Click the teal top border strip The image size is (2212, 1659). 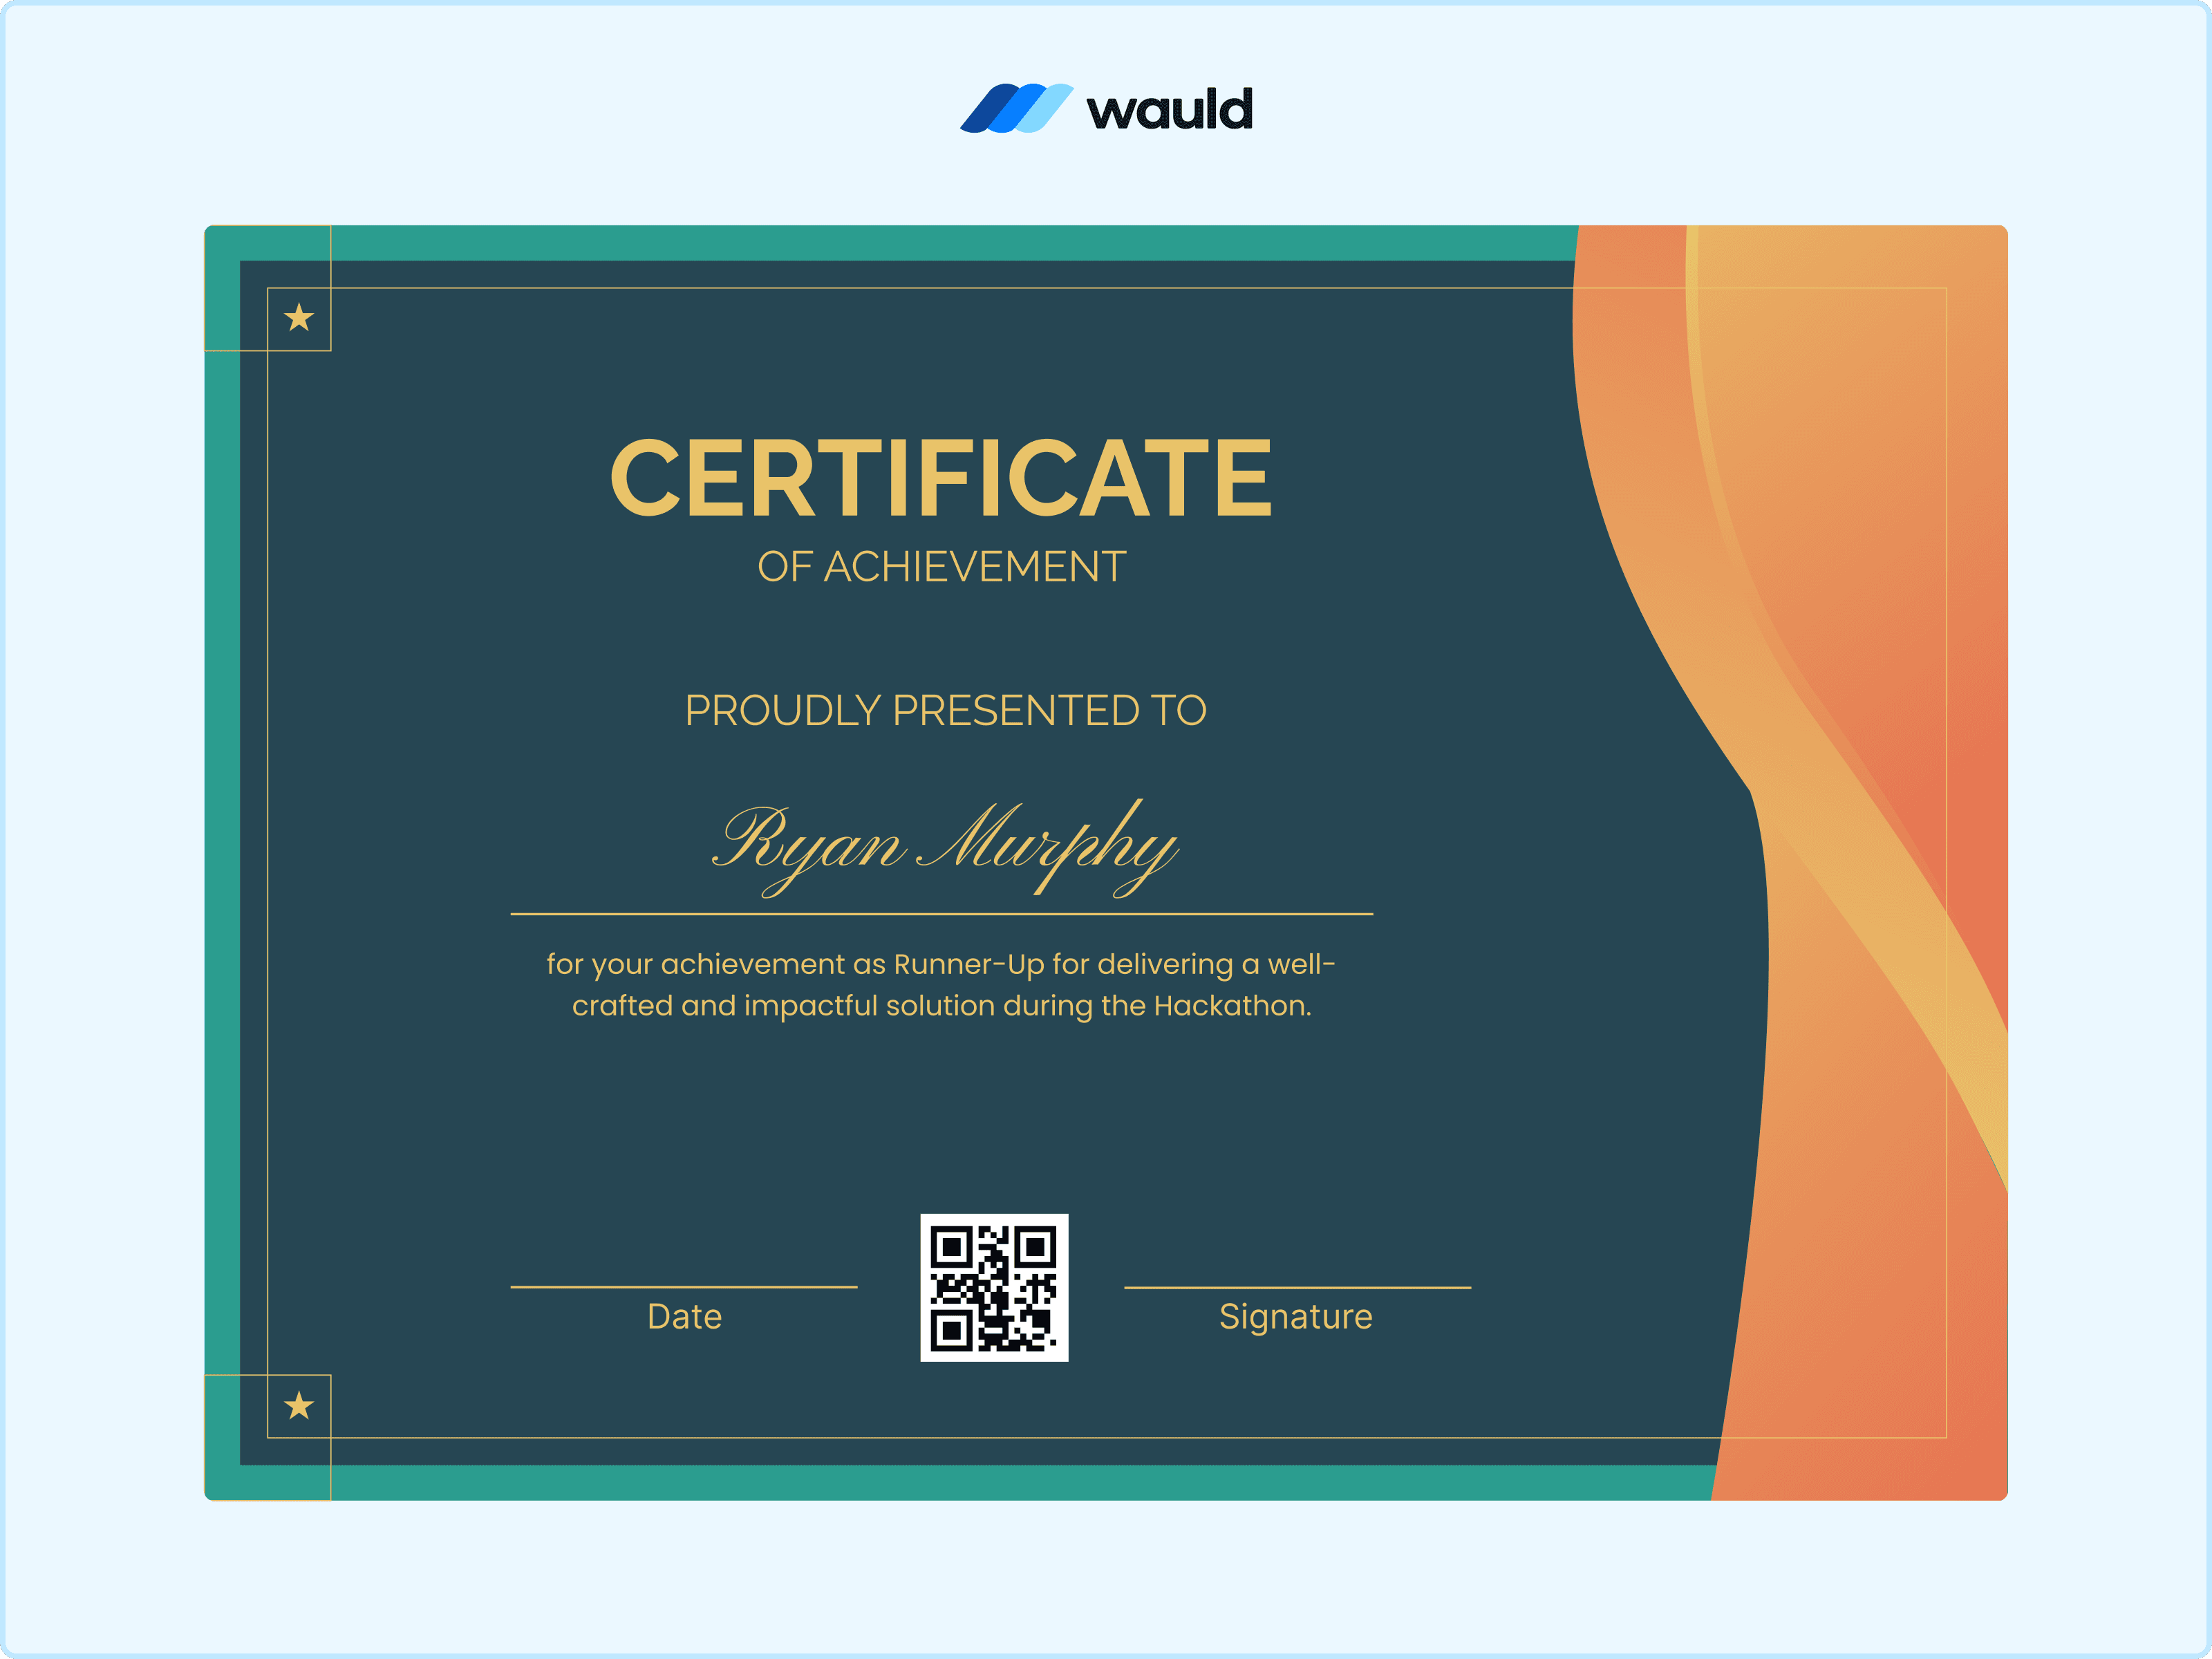(x=900, y=242)
